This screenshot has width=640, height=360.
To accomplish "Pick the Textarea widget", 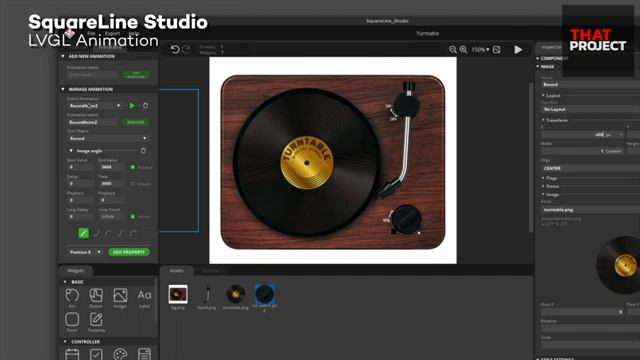I will [96, 322].
